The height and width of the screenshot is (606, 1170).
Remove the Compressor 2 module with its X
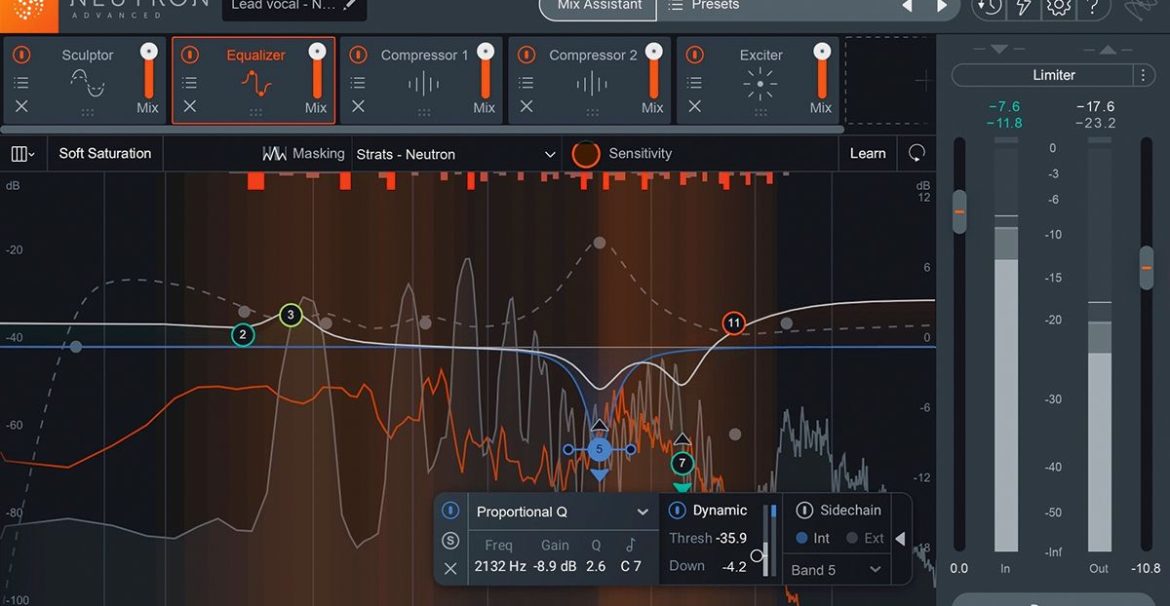527,107
